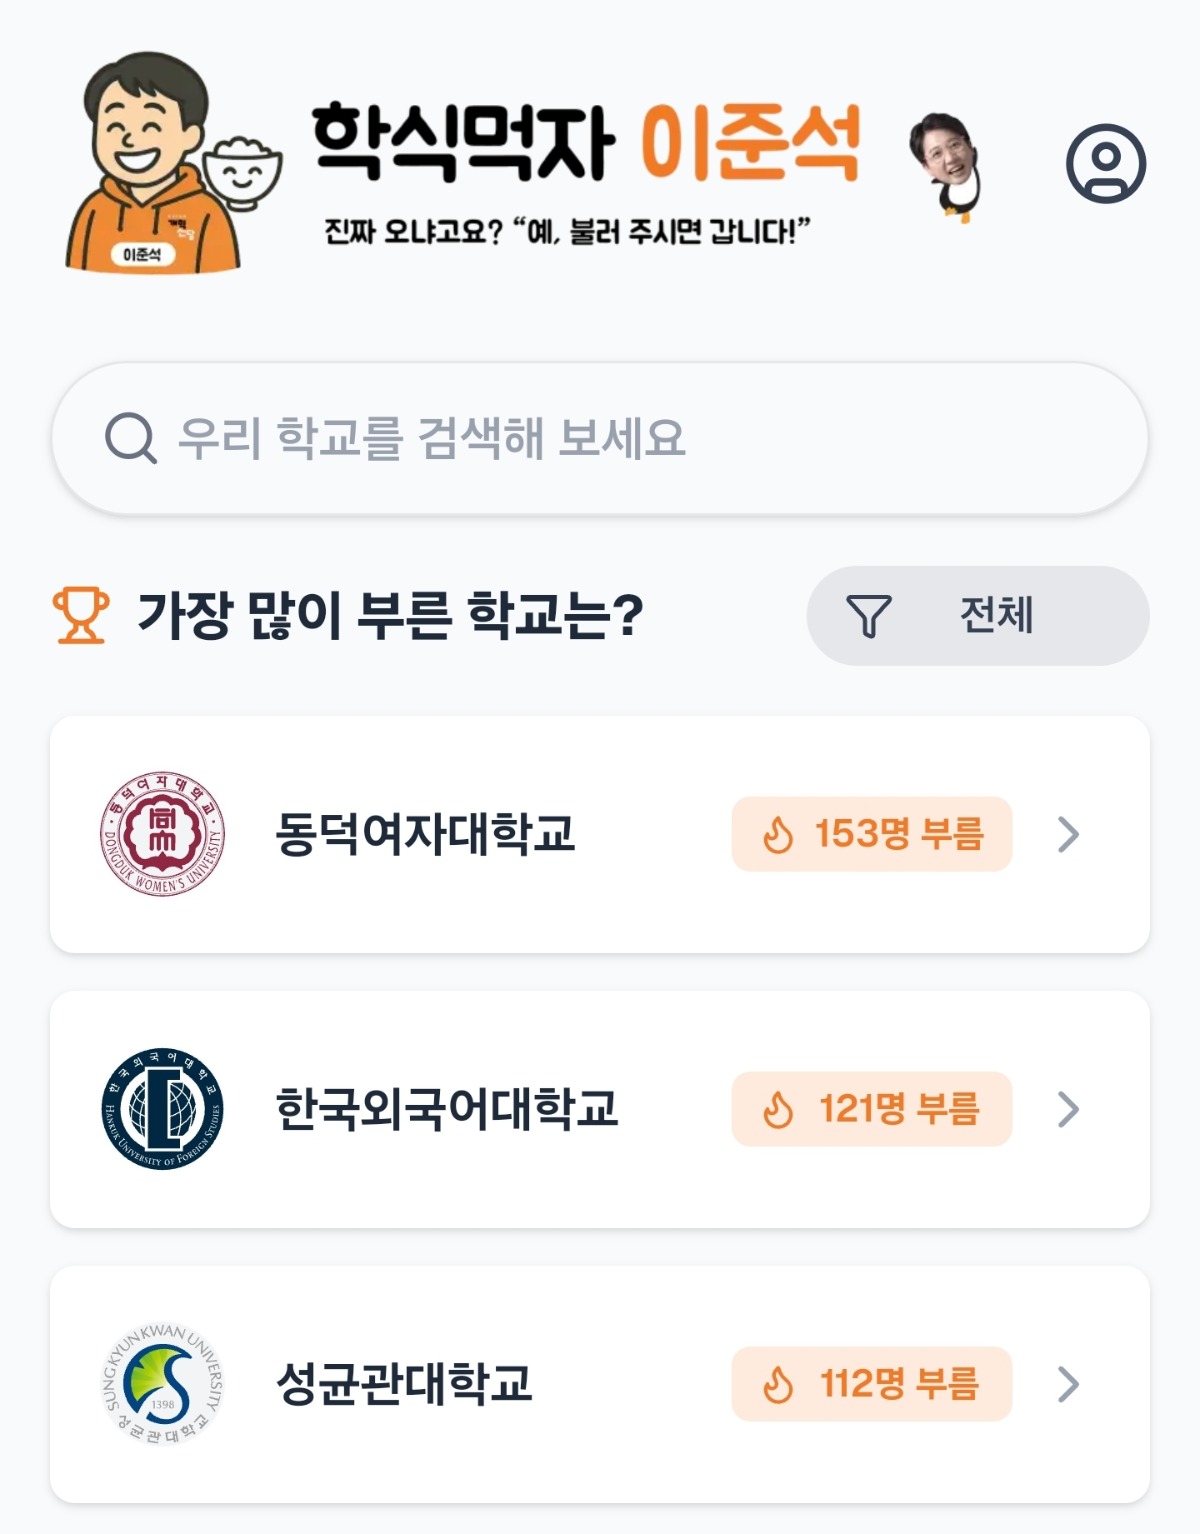Click the 성균관대학교 school emblem
Viewport: 1200px width, 1534px height.
tap(163, 1384)
